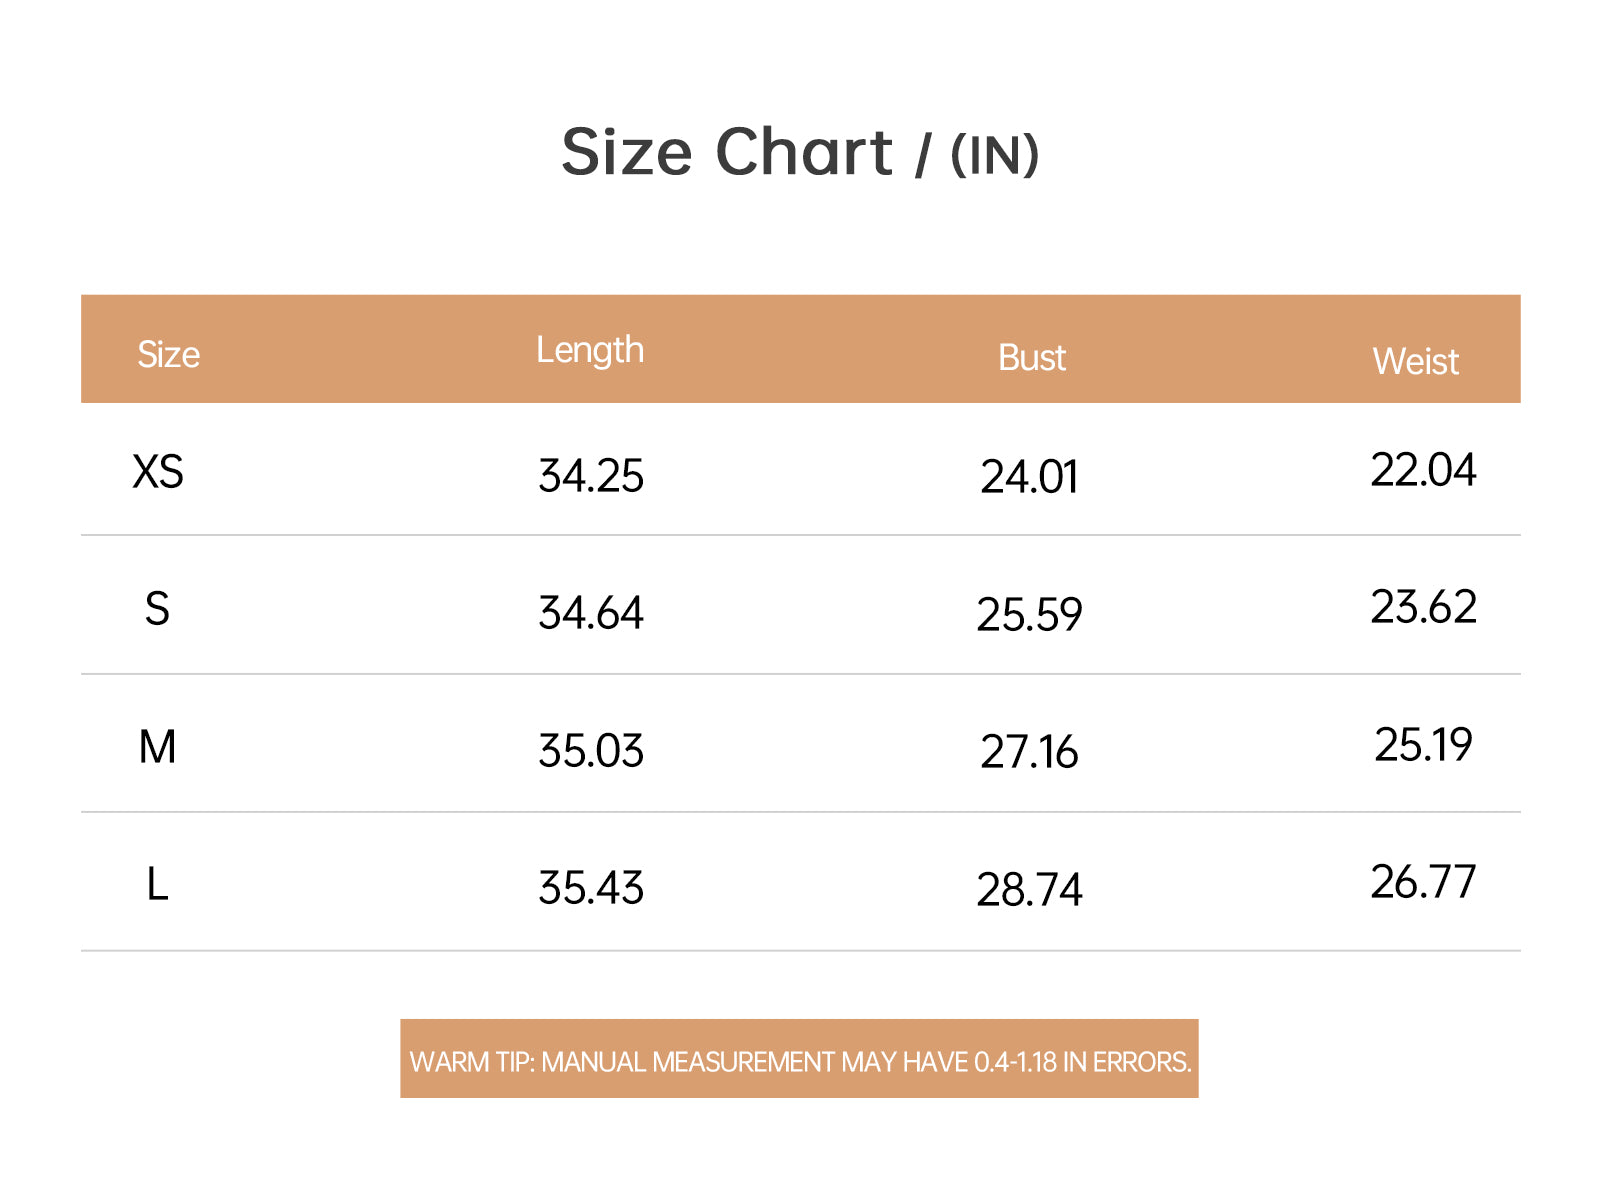Click the M size row label

pyautogui.click(x=157, y=747)
